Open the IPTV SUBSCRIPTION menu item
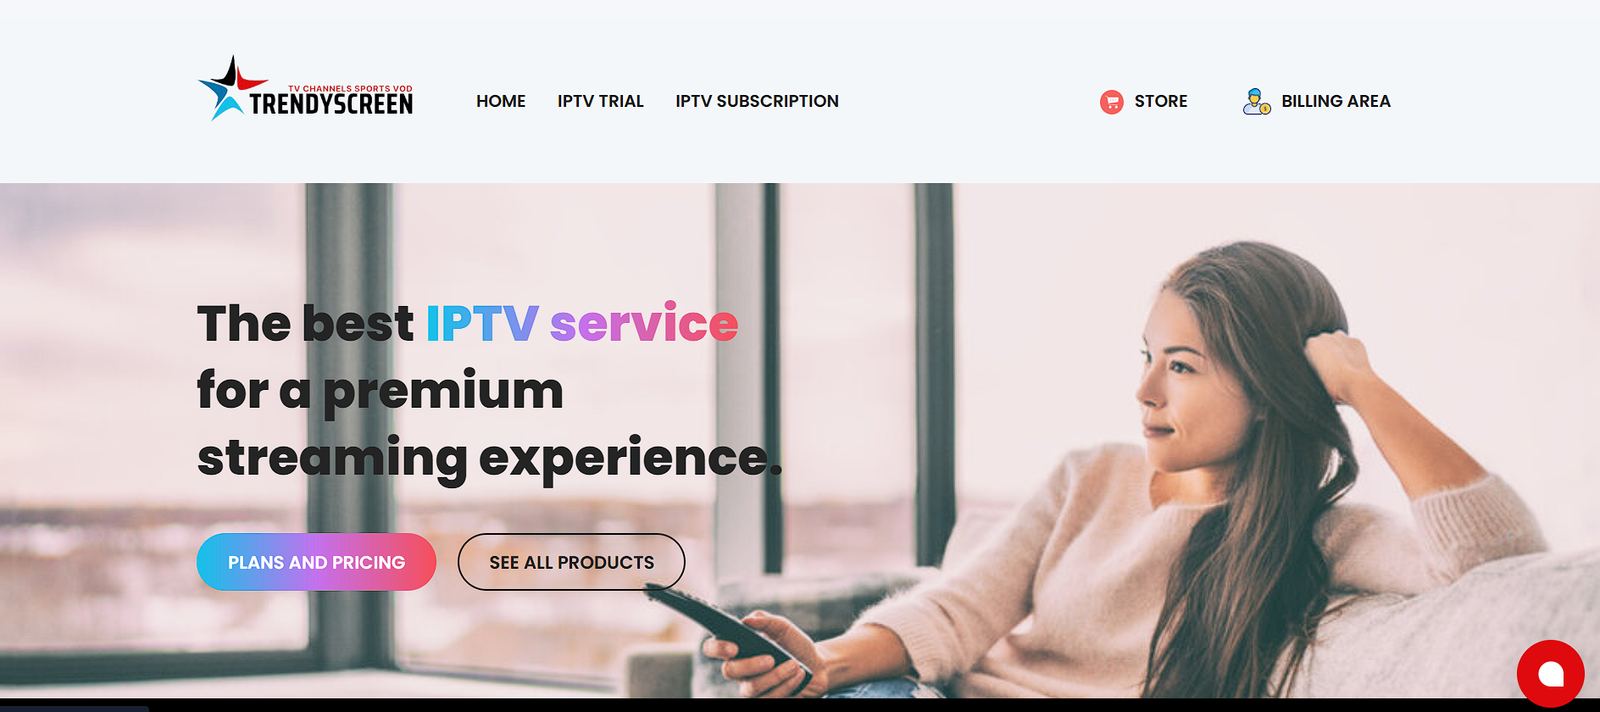Screen dimensions: 1600x712 pyautogui.click(x=757, y=101)
